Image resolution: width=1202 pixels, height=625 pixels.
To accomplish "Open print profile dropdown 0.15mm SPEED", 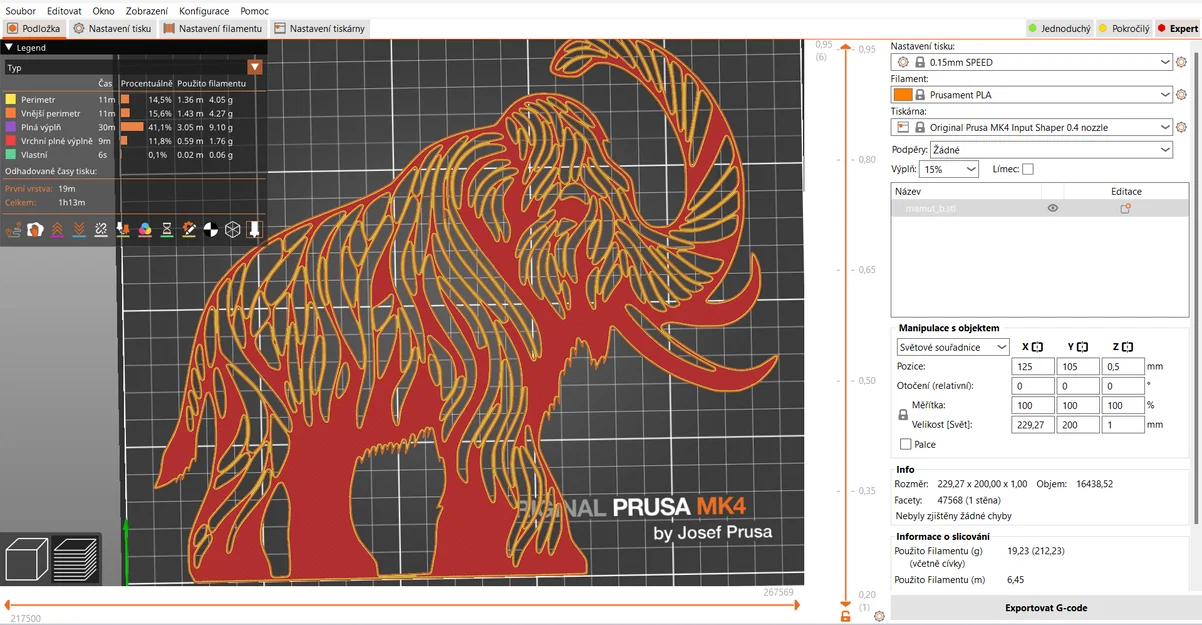I will tap(1031, 62).
